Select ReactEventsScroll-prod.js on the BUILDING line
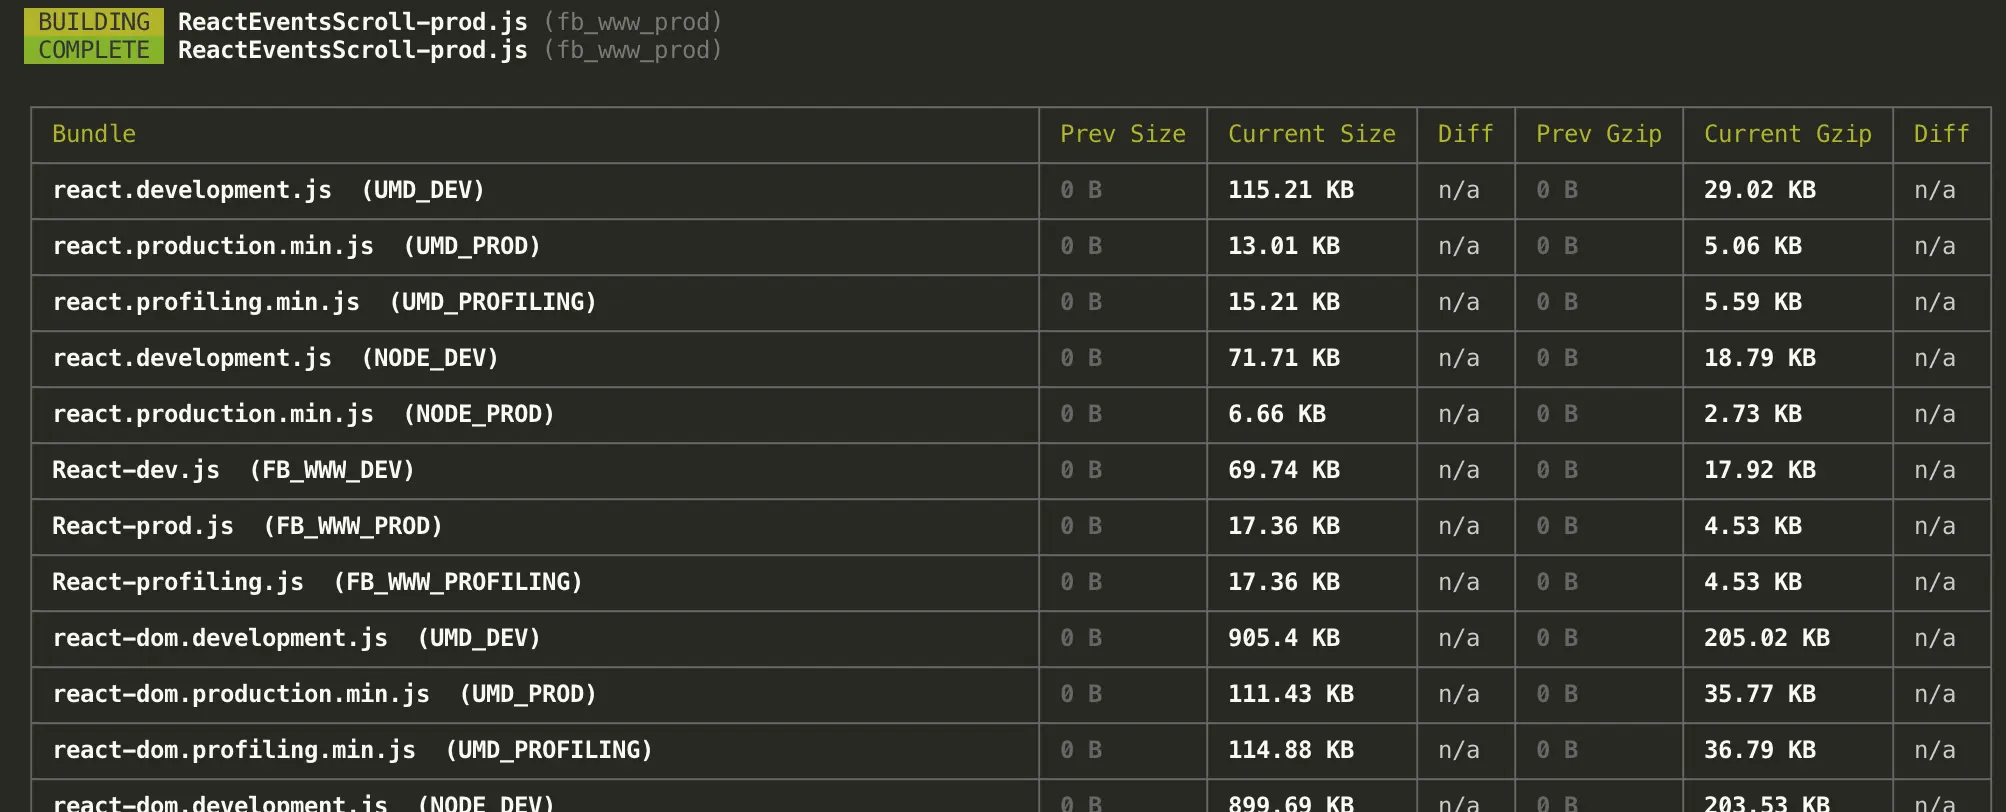The height and width of the screenshot is (812, 2006). point(353,22)
